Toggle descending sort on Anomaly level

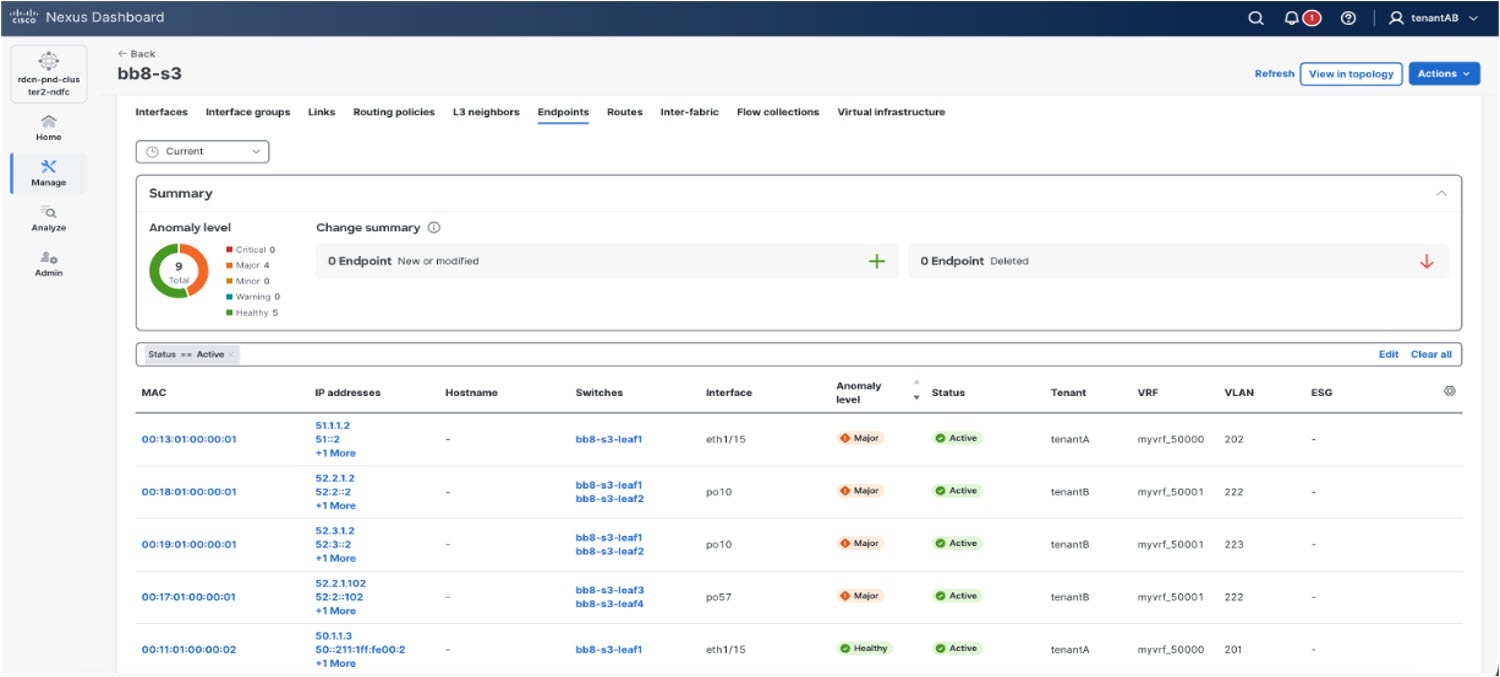pos(917,398)
